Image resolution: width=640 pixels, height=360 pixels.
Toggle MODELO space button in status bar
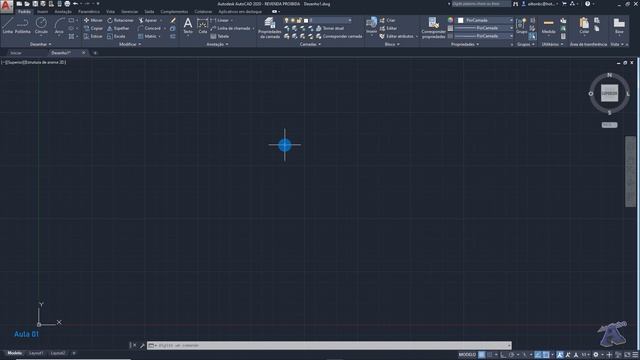coord(467,355)
